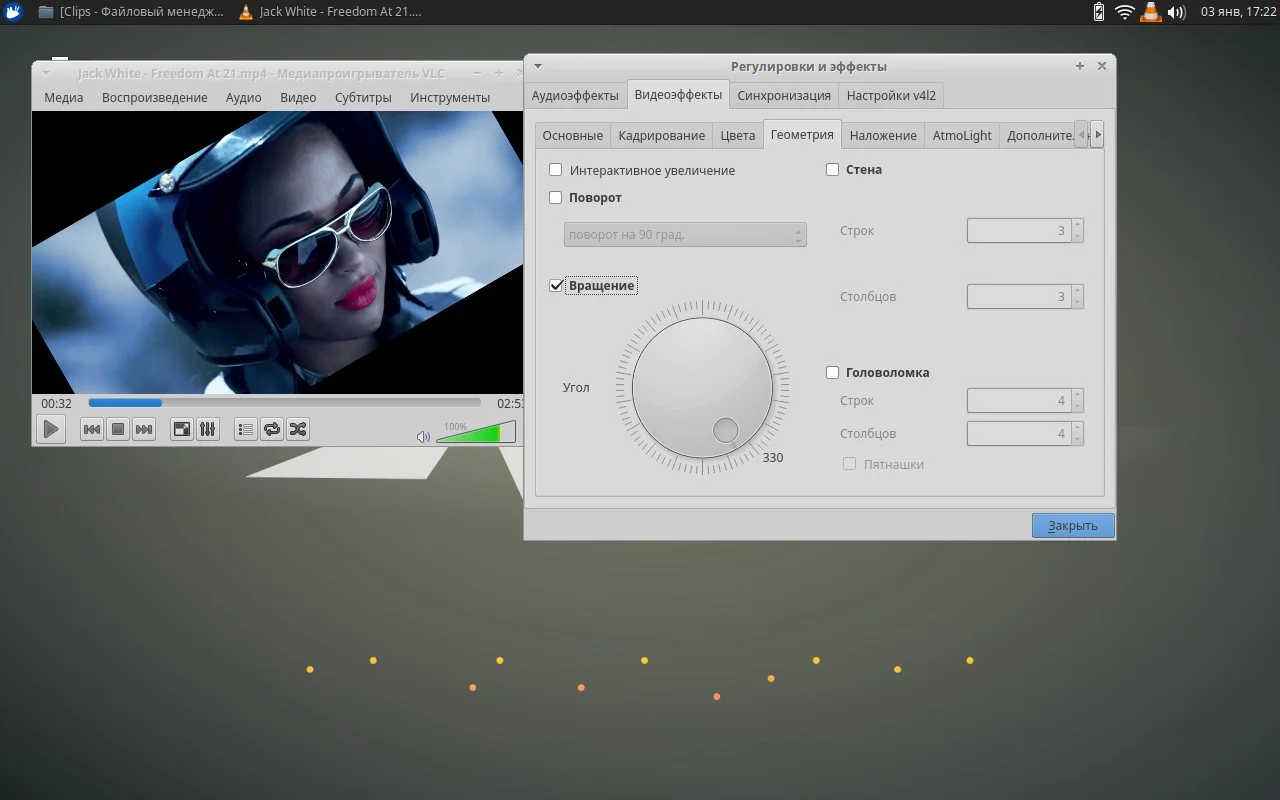The width and height of the screenshot is (1280, 800).
Task: Enable the Головоломка checkbox
Action: pyautogui.click(x=832, y=373)
